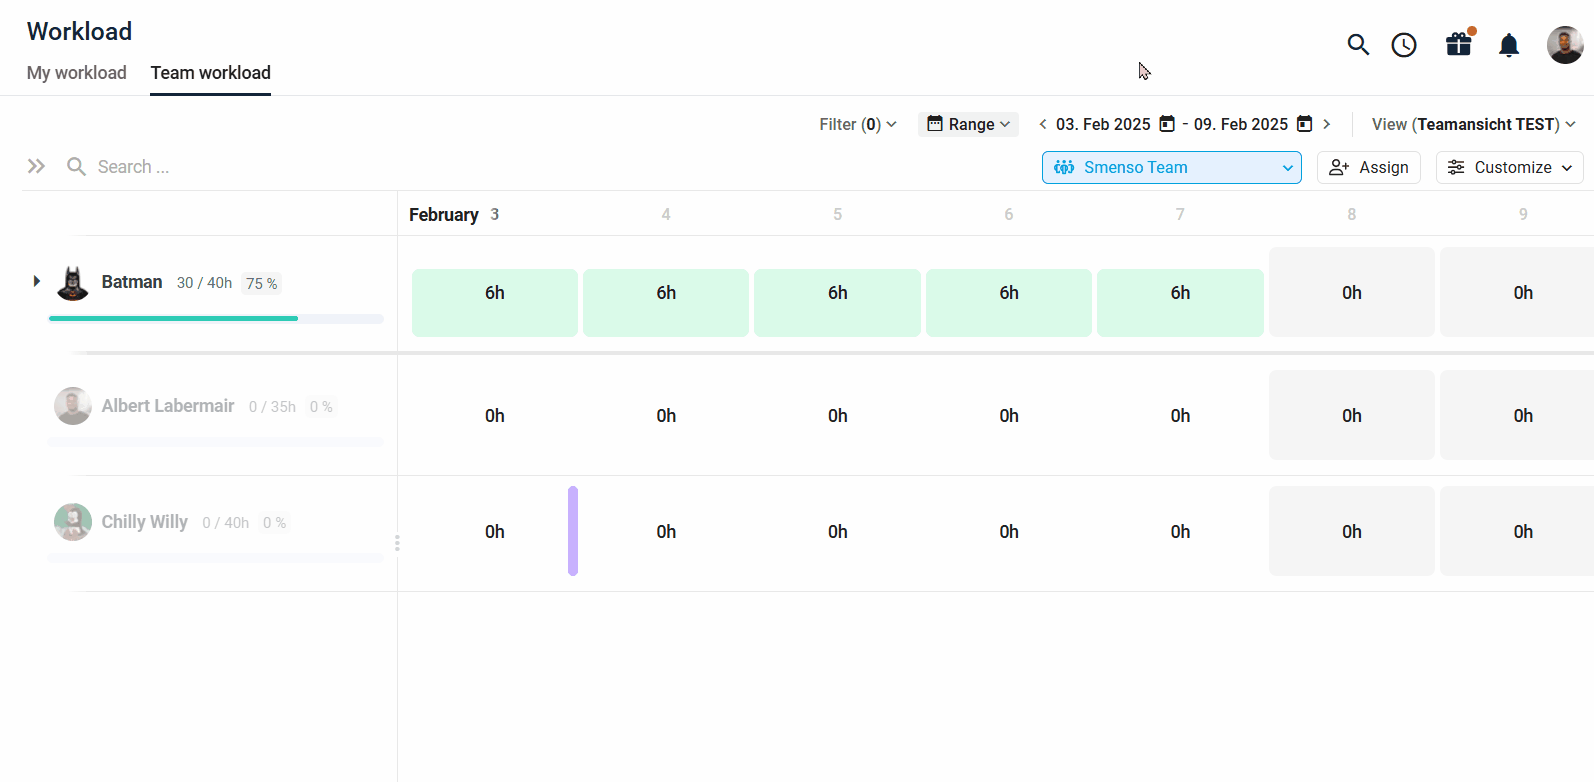
Task: Open the notifications bell
Action: point(1509,45)
